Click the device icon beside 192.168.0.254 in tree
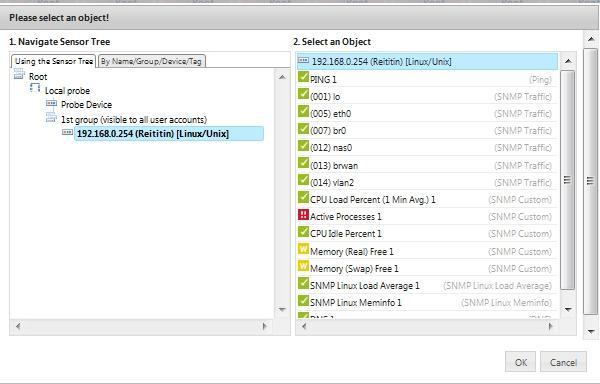Image resolution: width=600 pixels, height=384 pixels. tap(67, 132)
